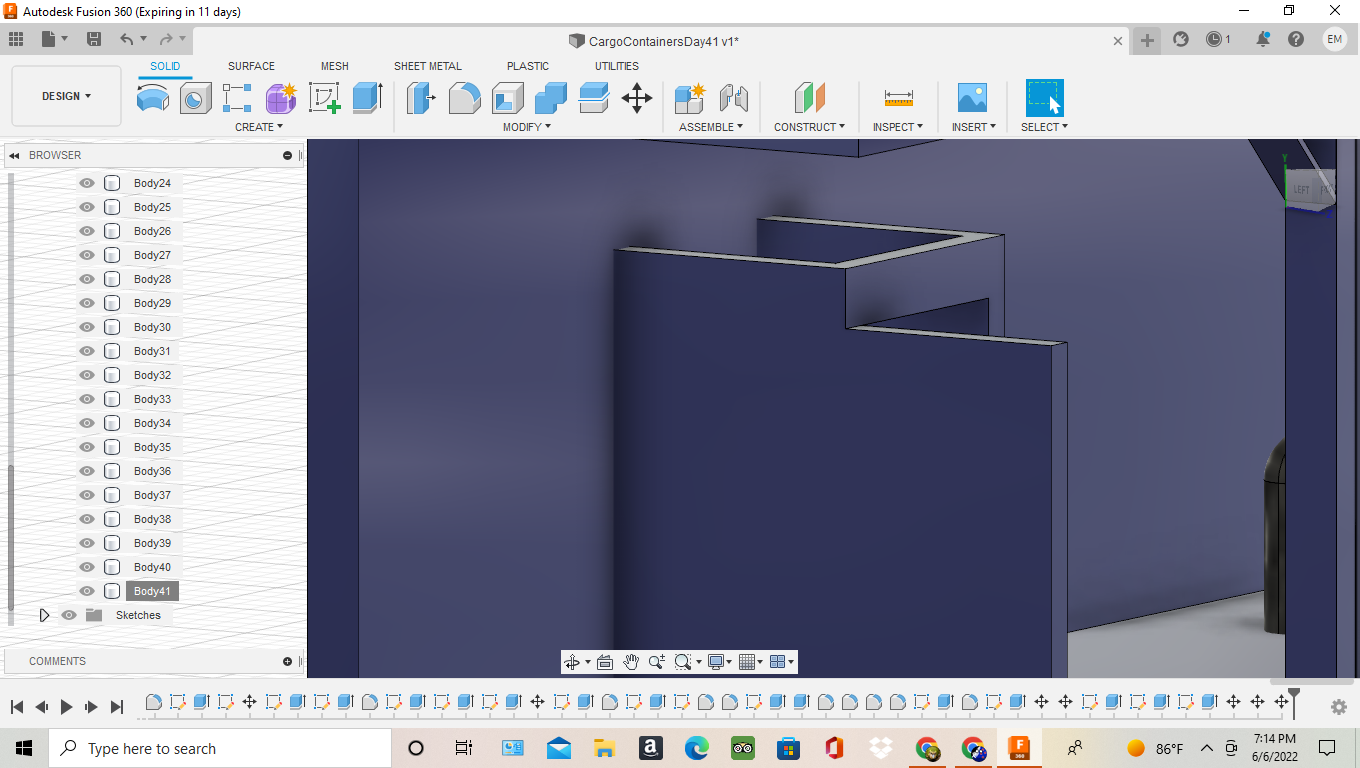Add a new design tab
The width and height of the screenshot is (1360, 768).
(x=1147, y=40)
